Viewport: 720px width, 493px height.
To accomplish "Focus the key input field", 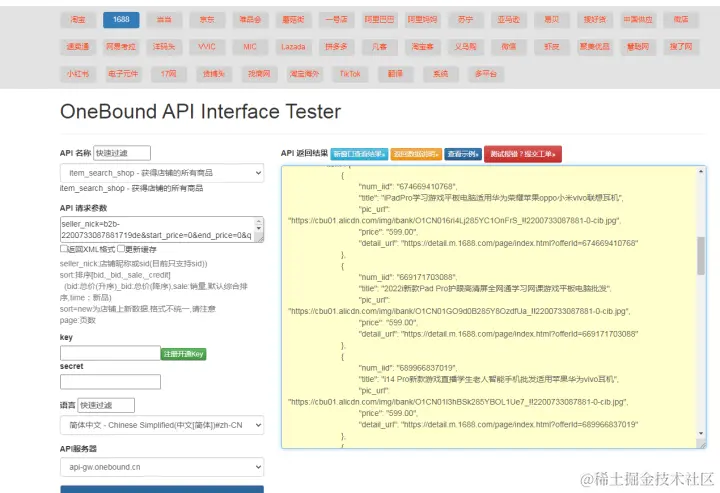I will coord(110,353).
